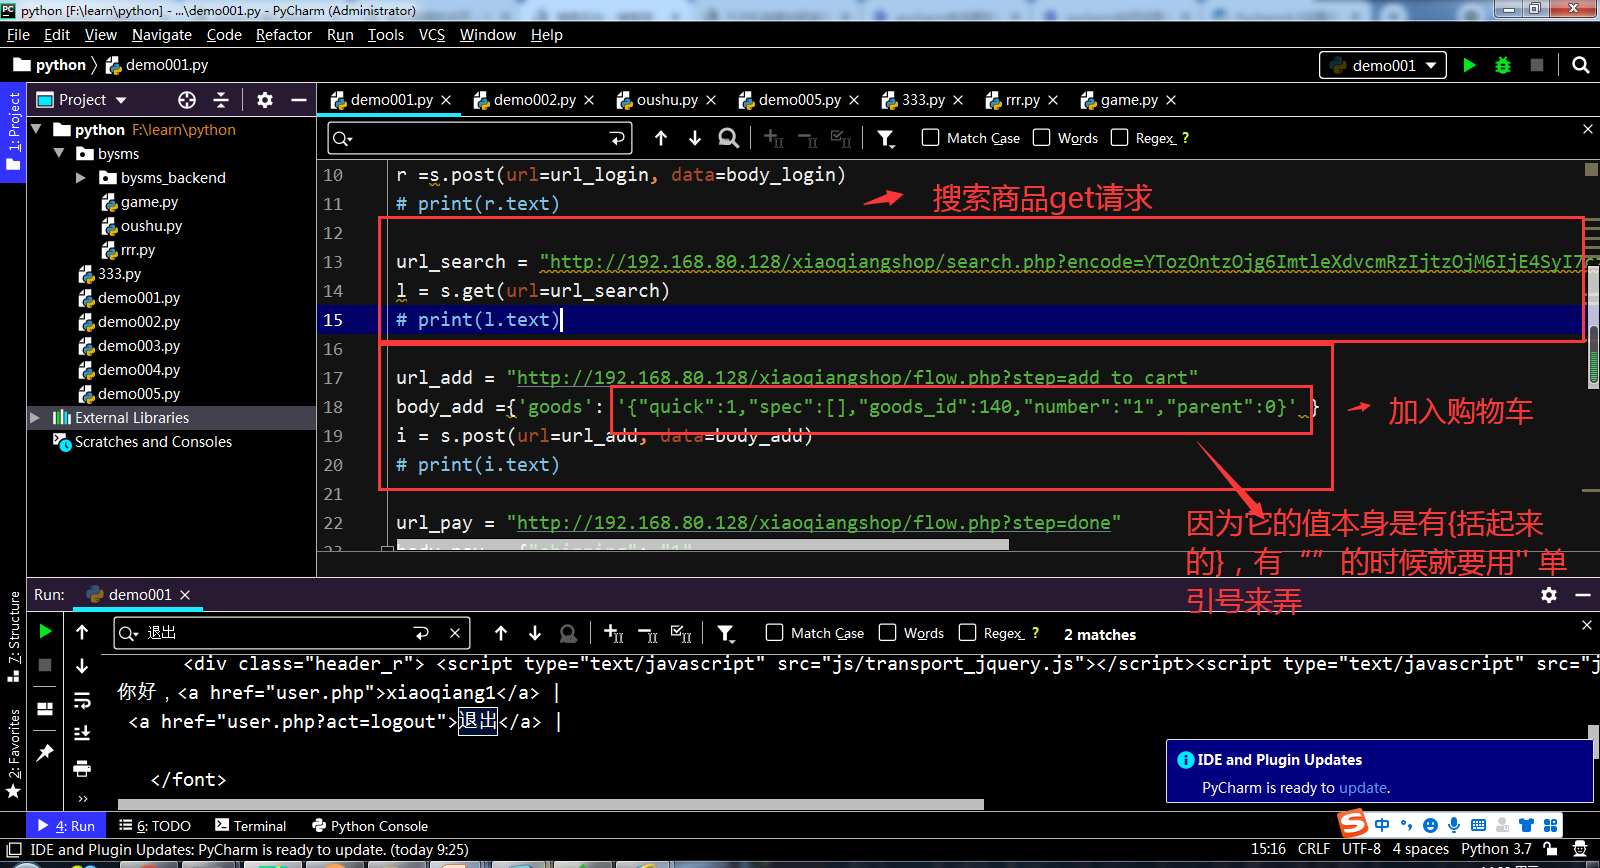Open the demo001 run configuration dropdown
The width and height of the screenshot is (1600, 868).
point(1383,65)
